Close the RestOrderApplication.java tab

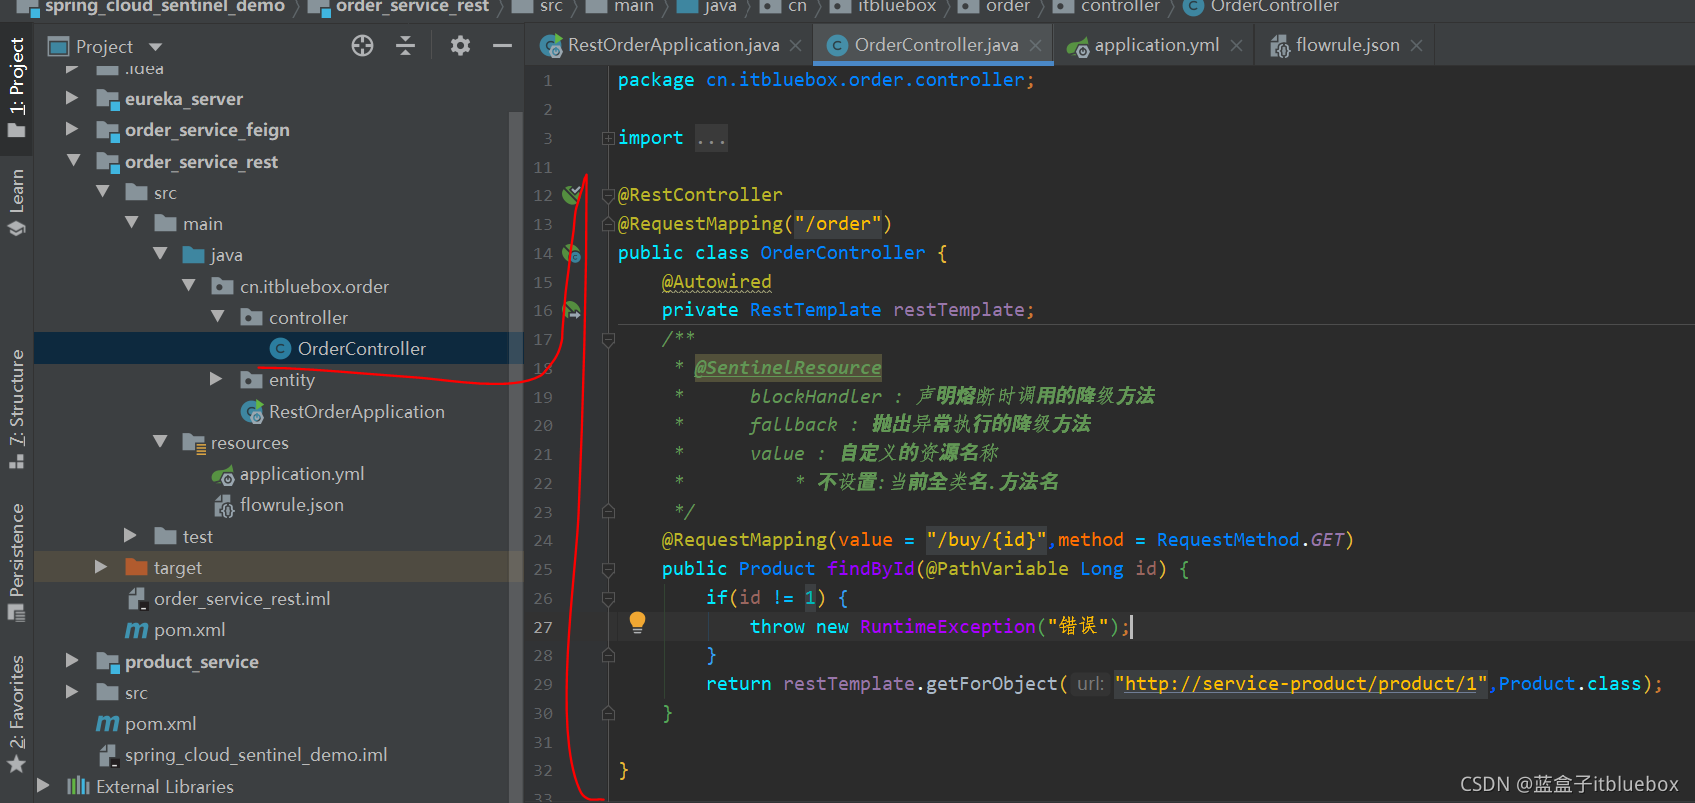coord(795,46)
